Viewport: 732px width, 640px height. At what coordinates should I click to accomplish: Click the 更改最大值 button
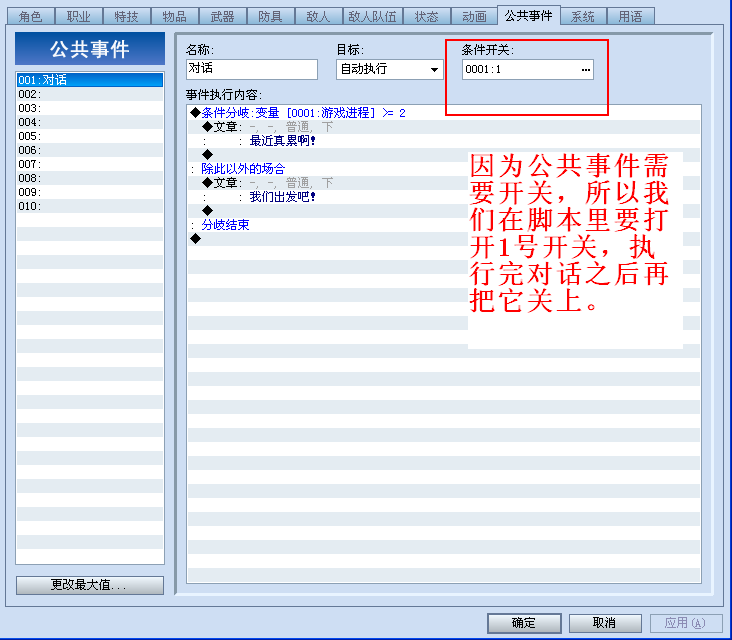pos(90,585)
